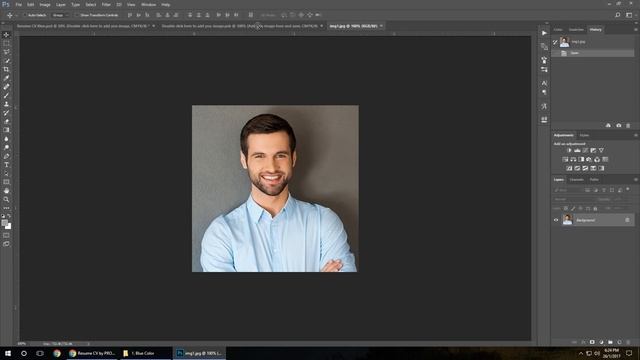Open Auto-Select Group dropdown
Screen dimensions: 640x360
pos(60,15)
